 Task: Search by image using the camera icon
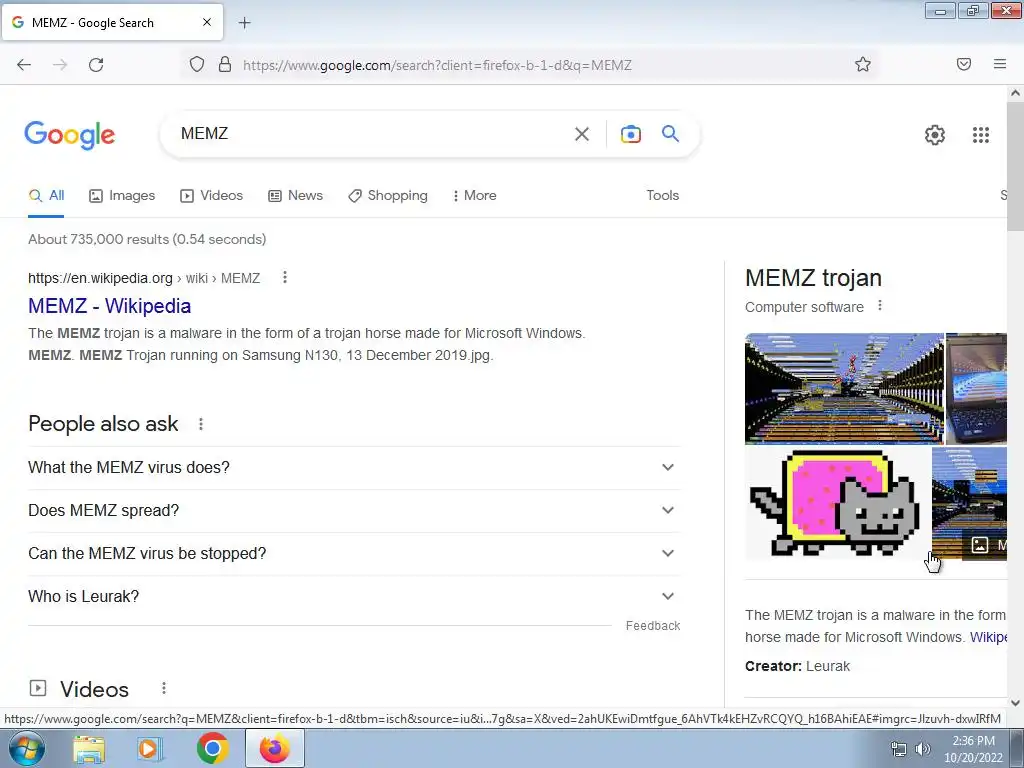tap(630, 134)
